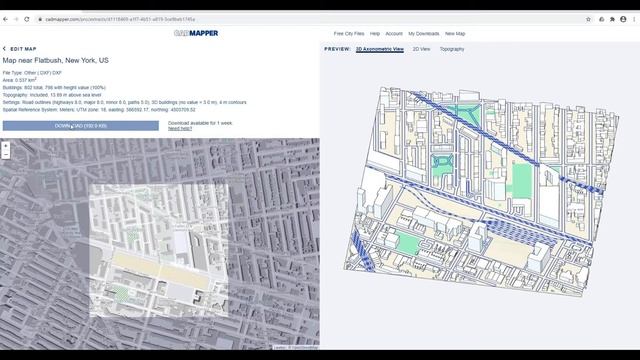640x360 pixels.
Task: Open the Need help? link
Action: coord(180,129)
